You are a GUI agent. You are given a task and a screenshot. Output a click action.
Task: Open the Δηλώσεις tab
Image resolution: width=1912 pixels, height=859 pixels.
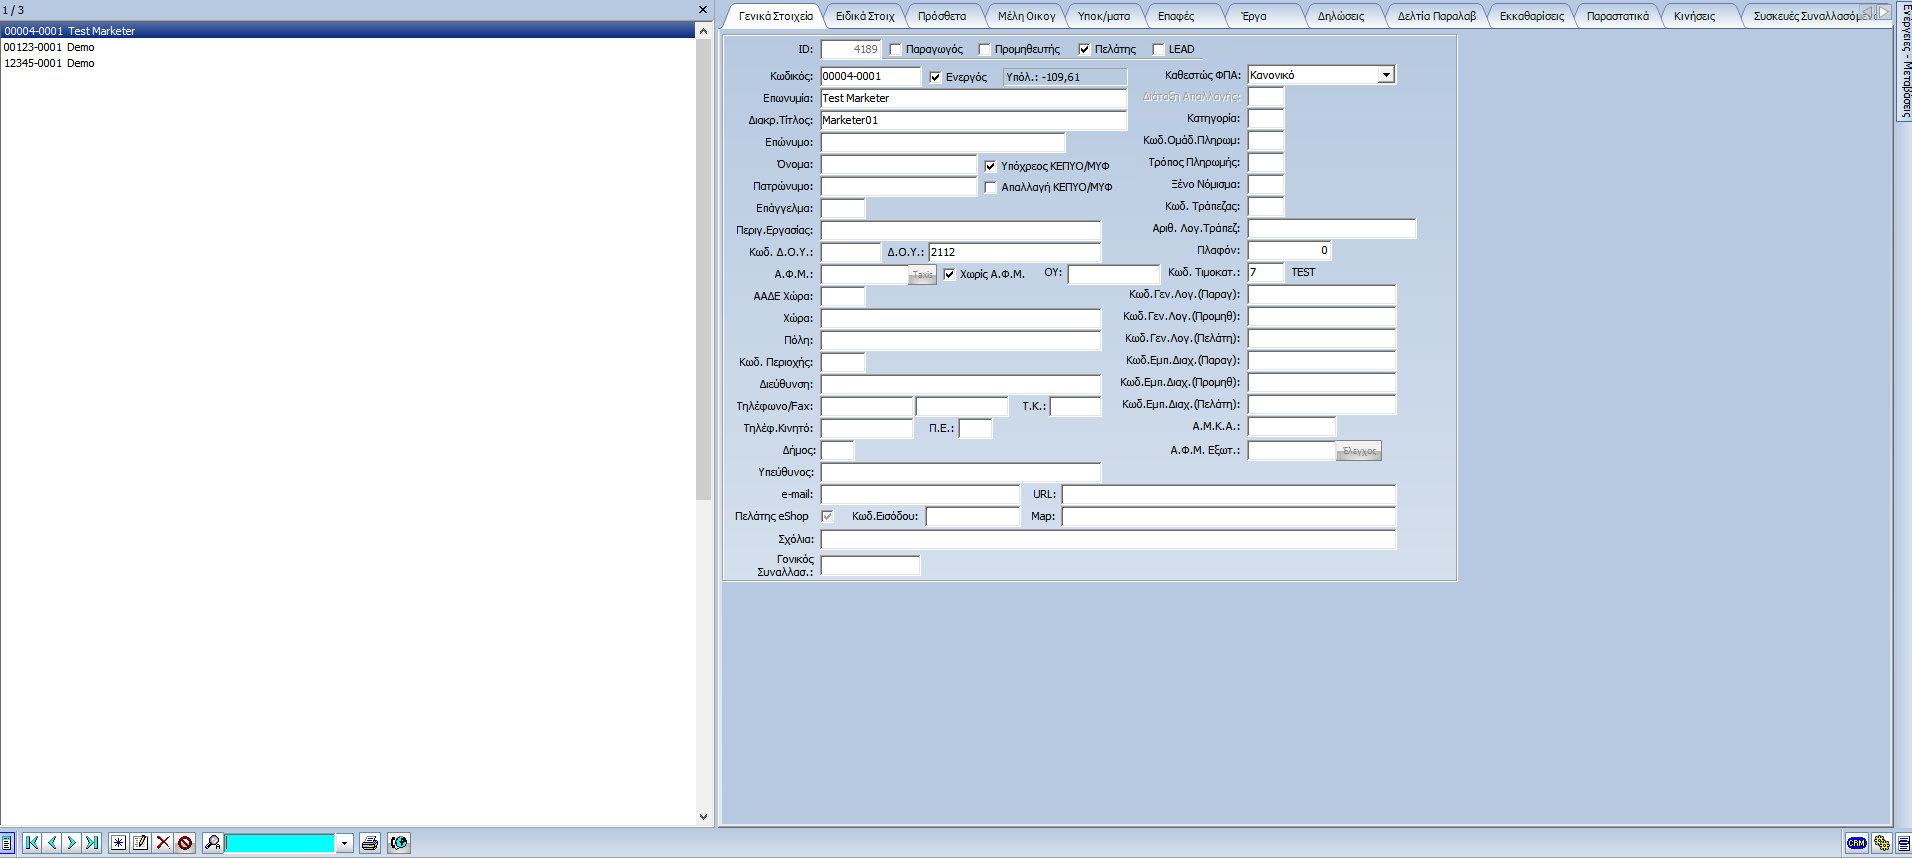1341,16
